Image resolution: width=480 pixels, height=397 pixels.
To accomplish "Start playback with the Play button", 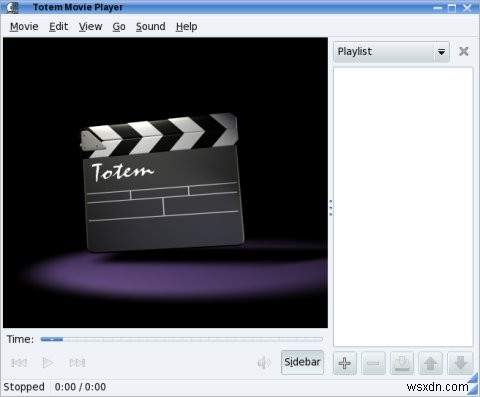I will (x=48, y=363).
